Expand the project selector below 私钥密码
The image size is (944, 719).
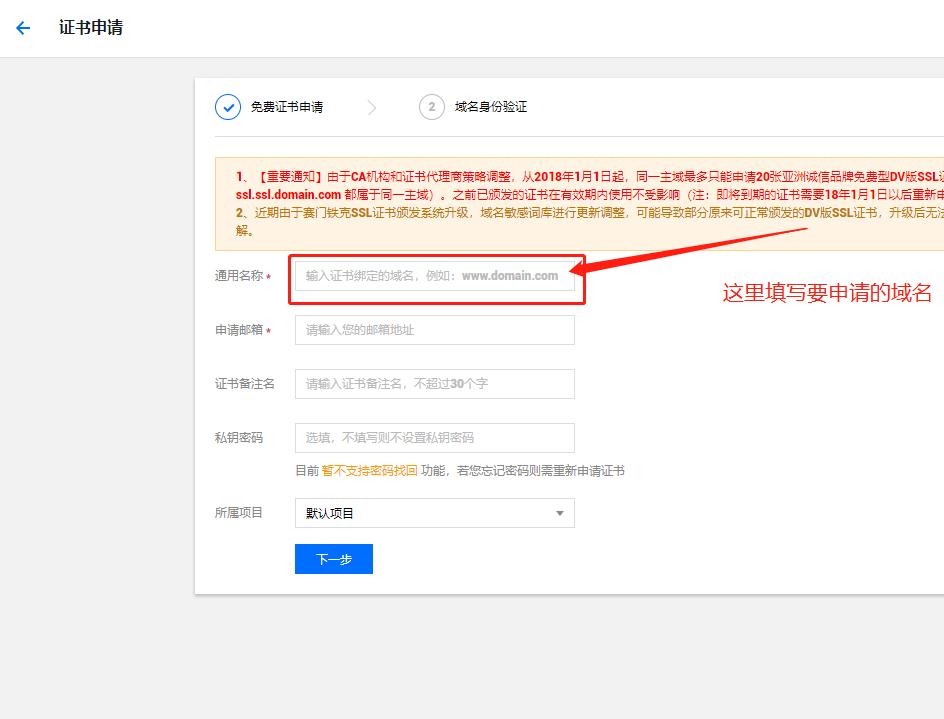(x=434, y=512)
